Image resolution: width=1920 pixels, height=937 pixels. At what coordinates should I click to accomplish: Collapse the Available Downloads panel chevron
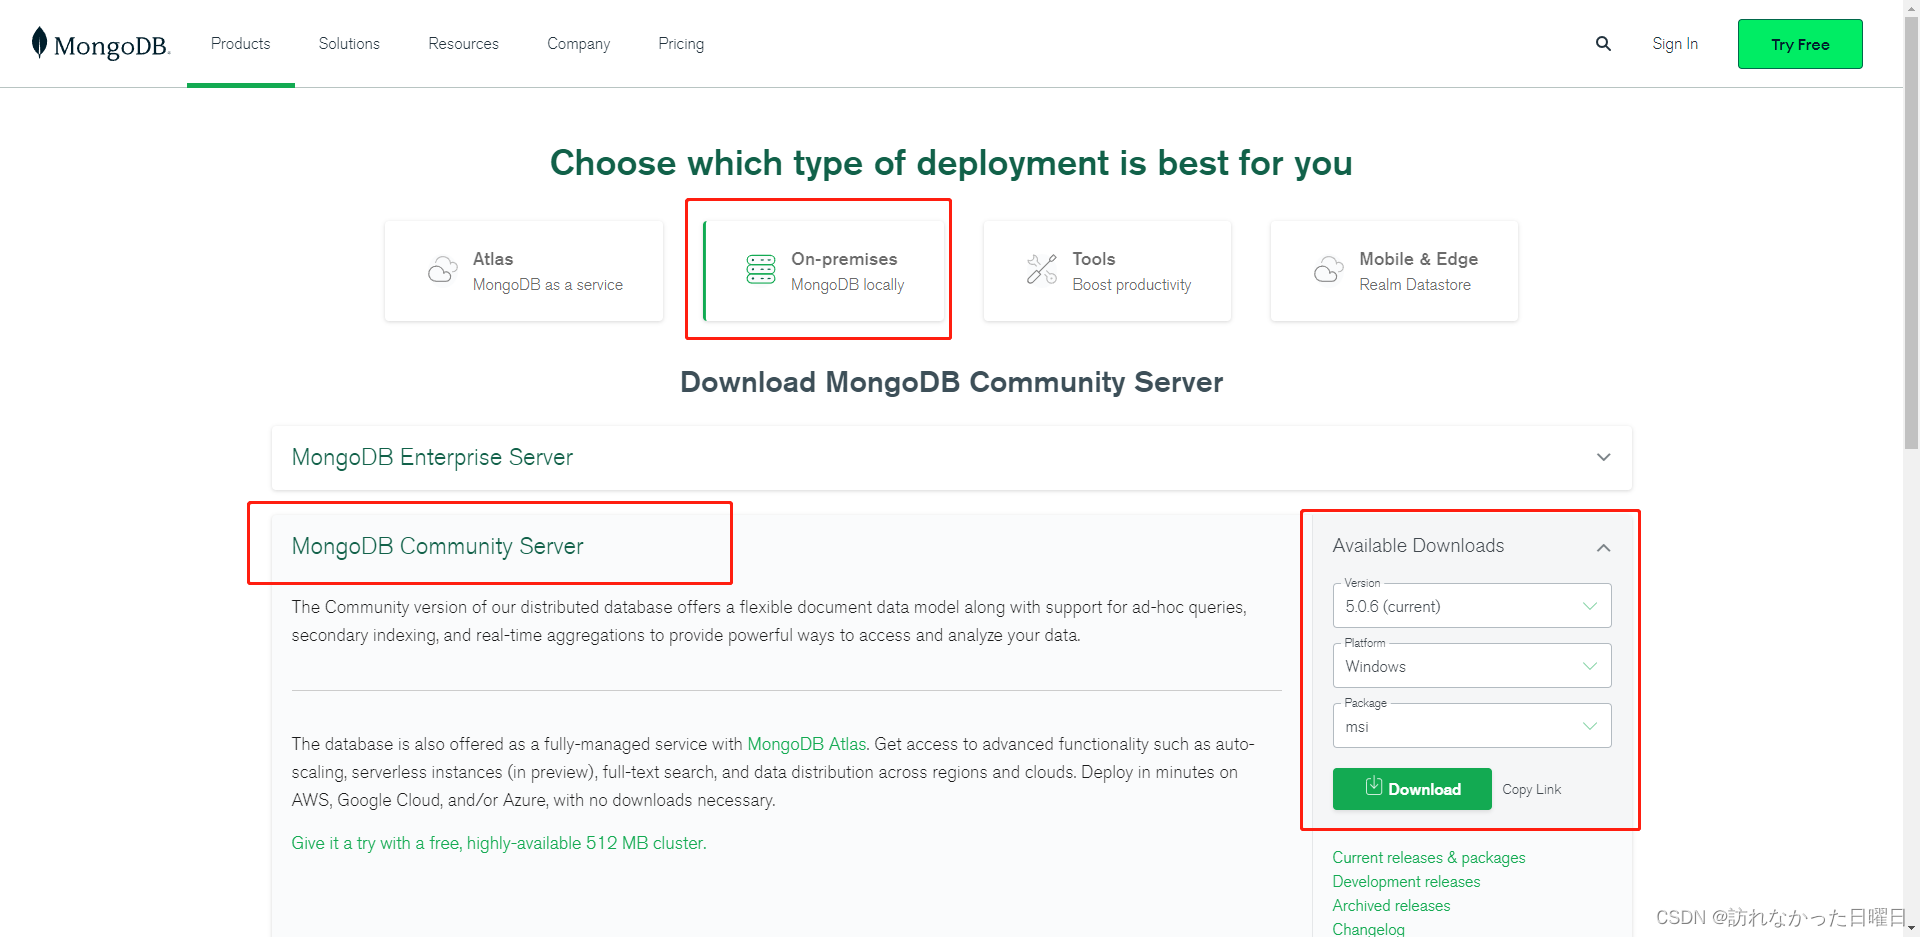pos(1603,547)
